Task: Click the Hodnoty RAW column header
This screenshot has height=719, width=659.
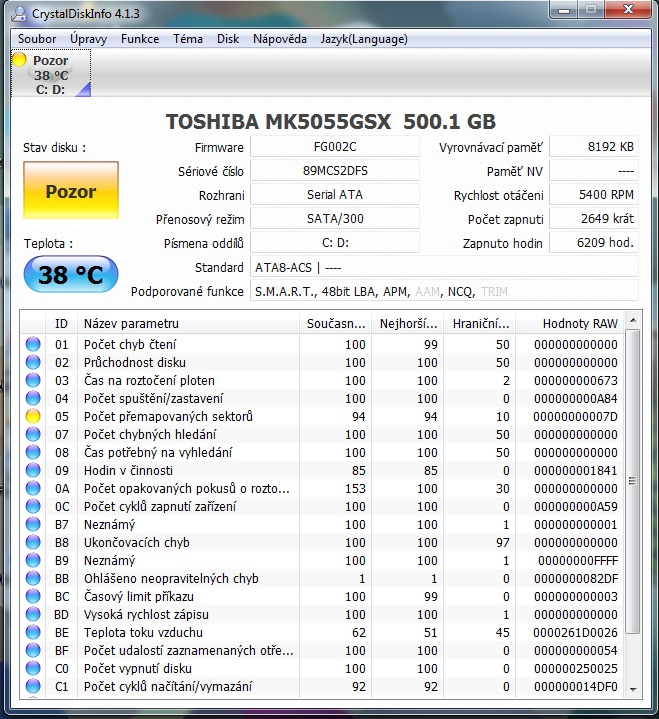Action: coord(570,323)
